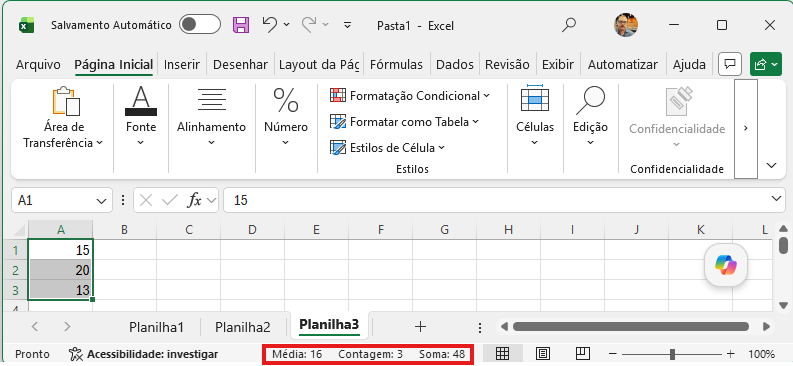Go to the Dados tab
The height and width of the screenshot is (366, 793).
(x=455, y=65)
